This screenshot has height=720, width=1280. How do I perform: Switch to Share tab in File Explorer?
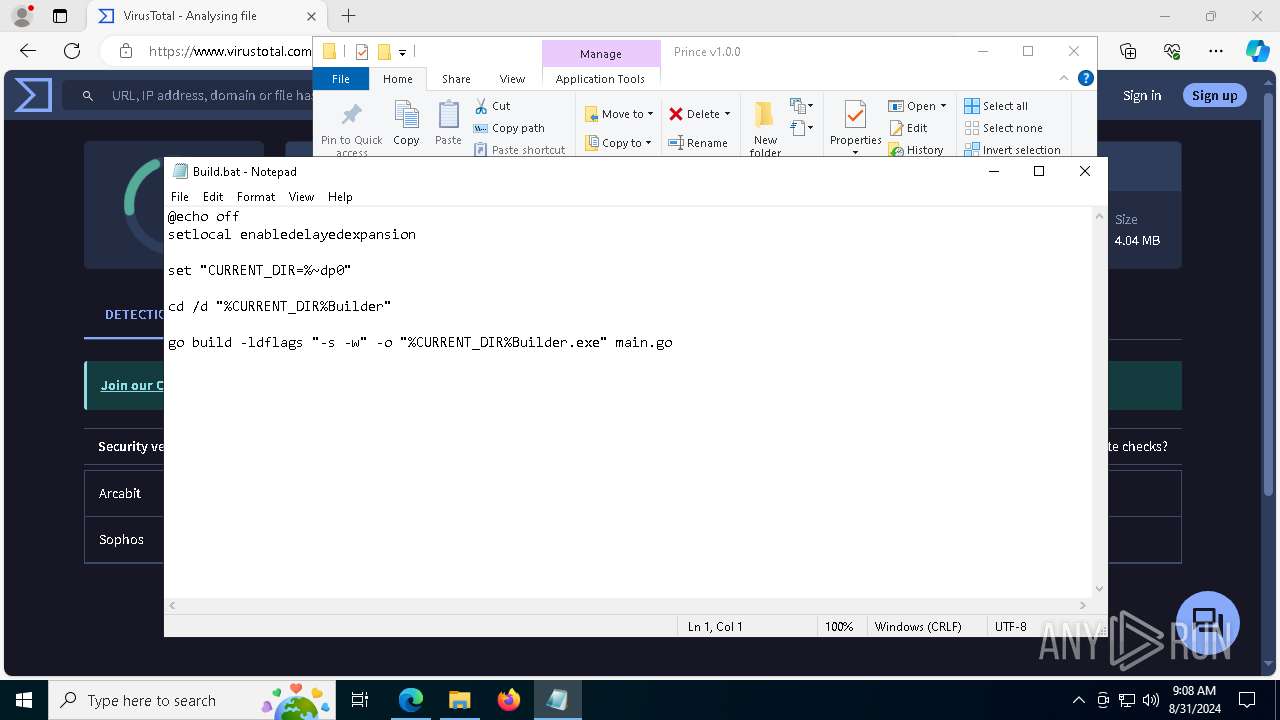point(456,79)
